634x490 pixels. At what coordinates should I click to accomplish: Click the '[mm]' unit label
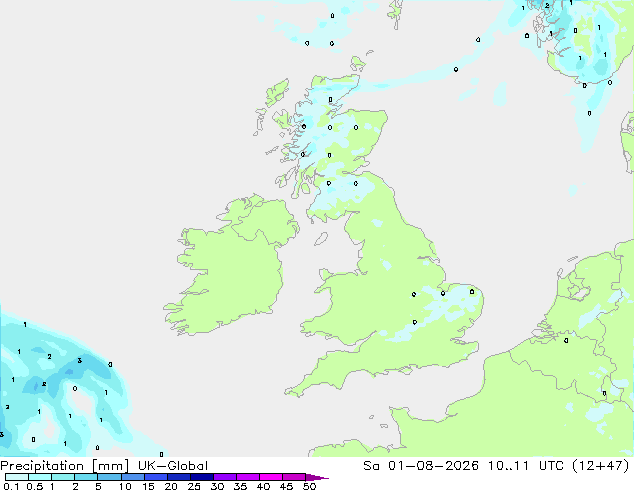pyautogui.click(x=111, y=466)
